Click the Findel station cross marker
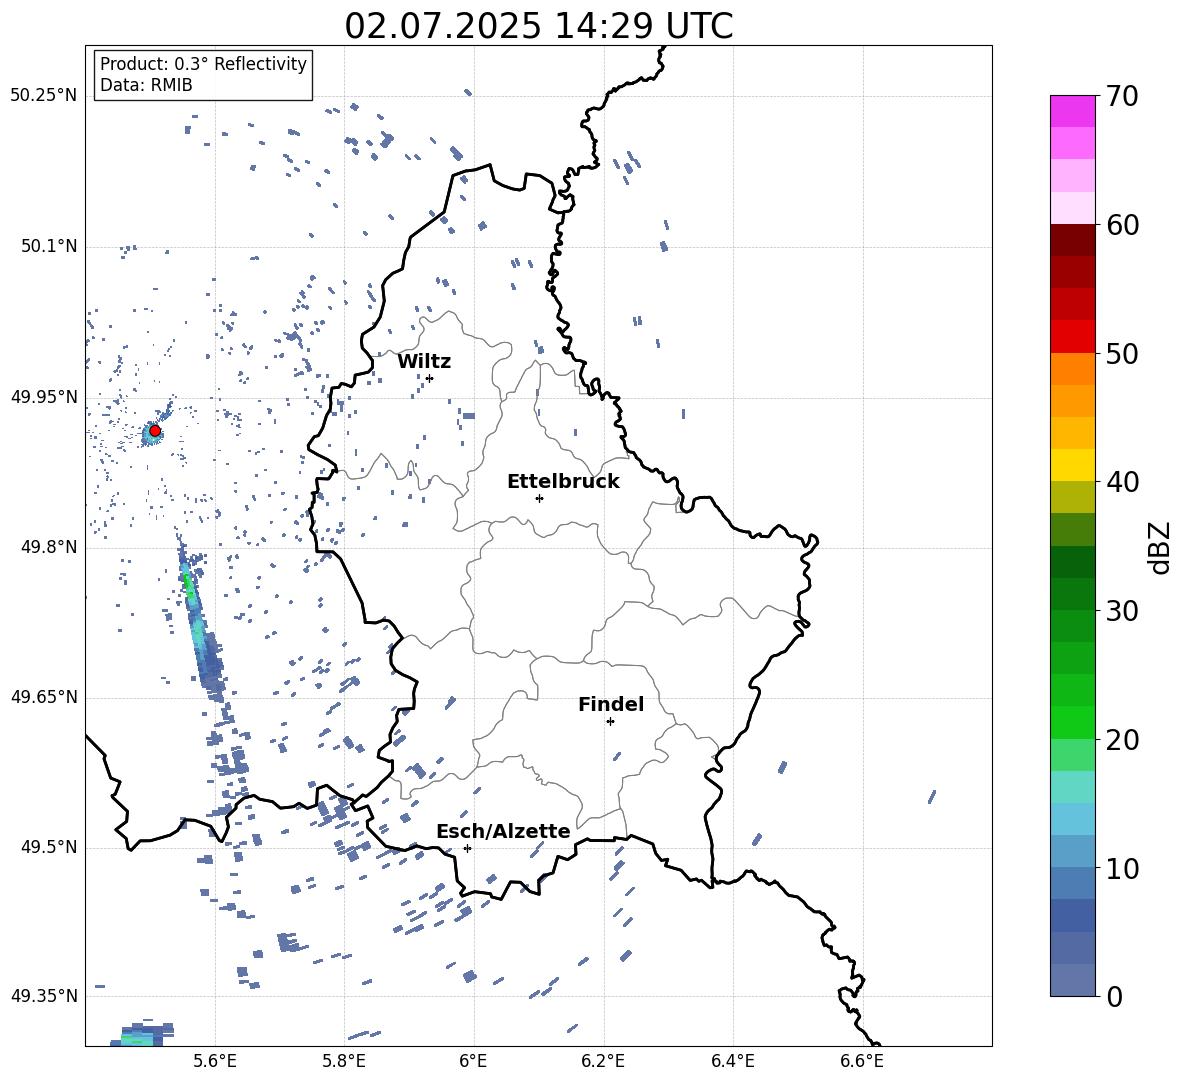Viewport: 1184px width, 1081px height. (610, 722)
